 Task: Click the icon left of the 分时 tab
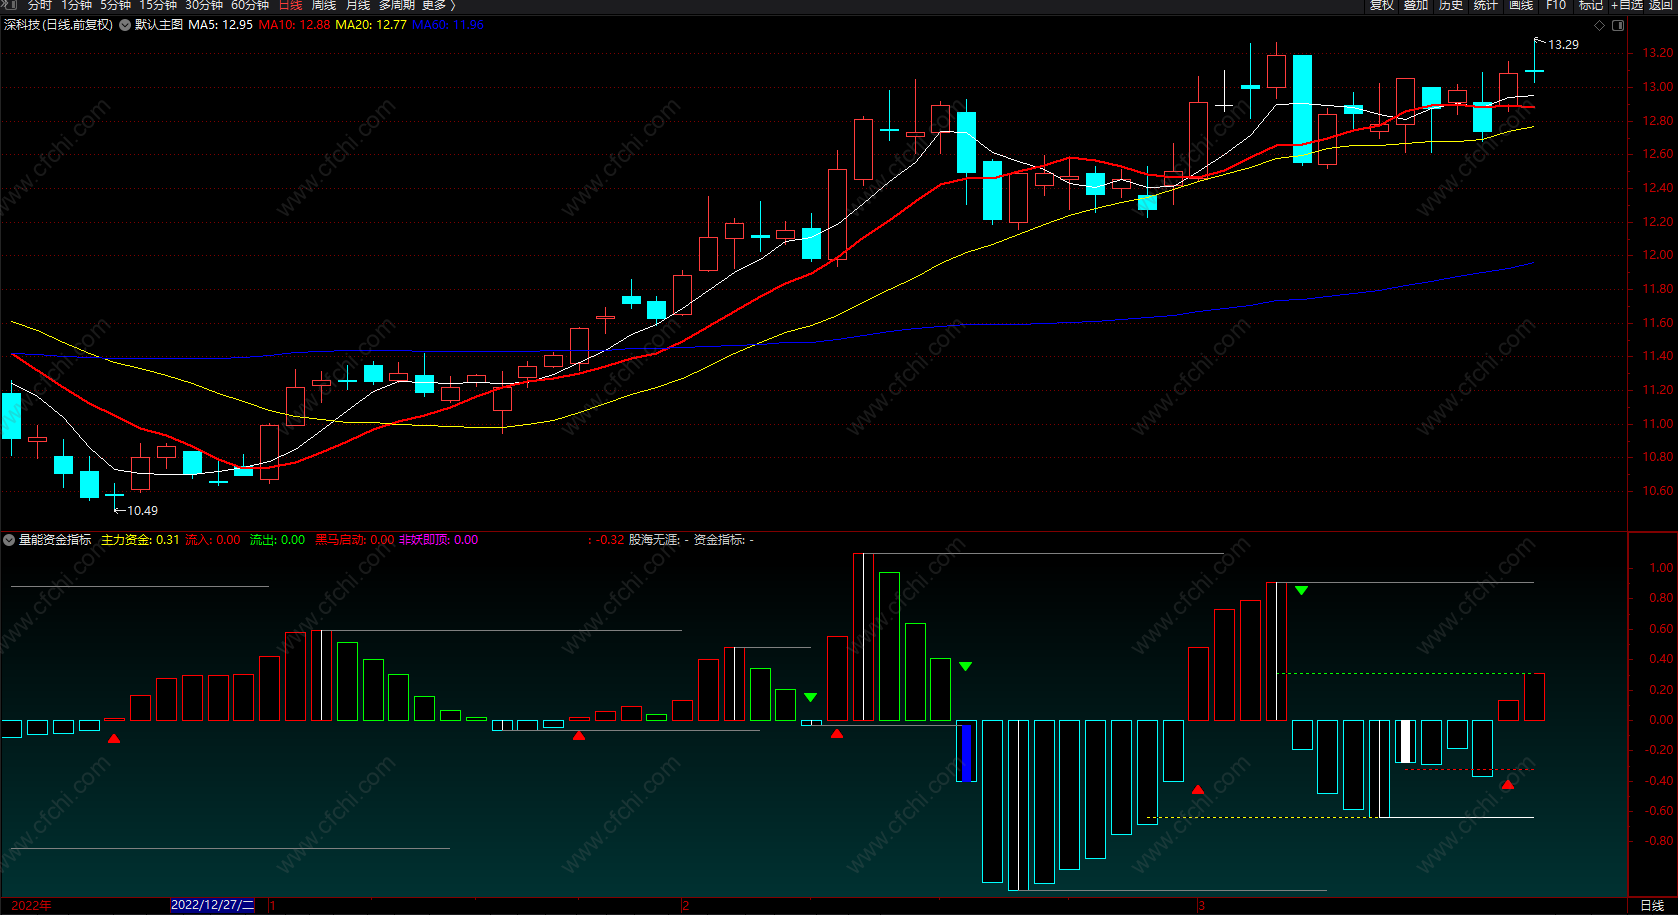[11, 5]
